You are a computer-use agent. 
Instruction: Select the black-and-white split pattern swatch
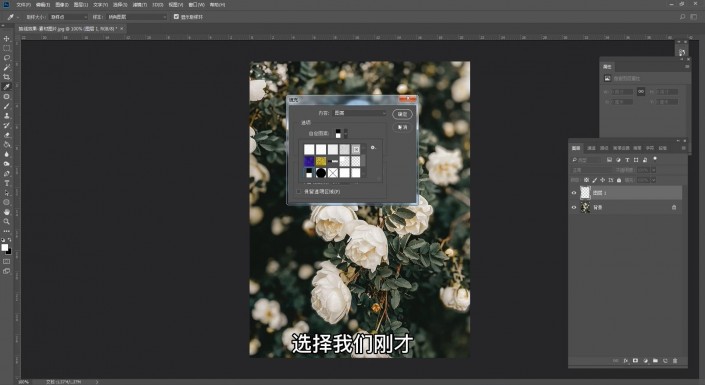pos(309,173)
